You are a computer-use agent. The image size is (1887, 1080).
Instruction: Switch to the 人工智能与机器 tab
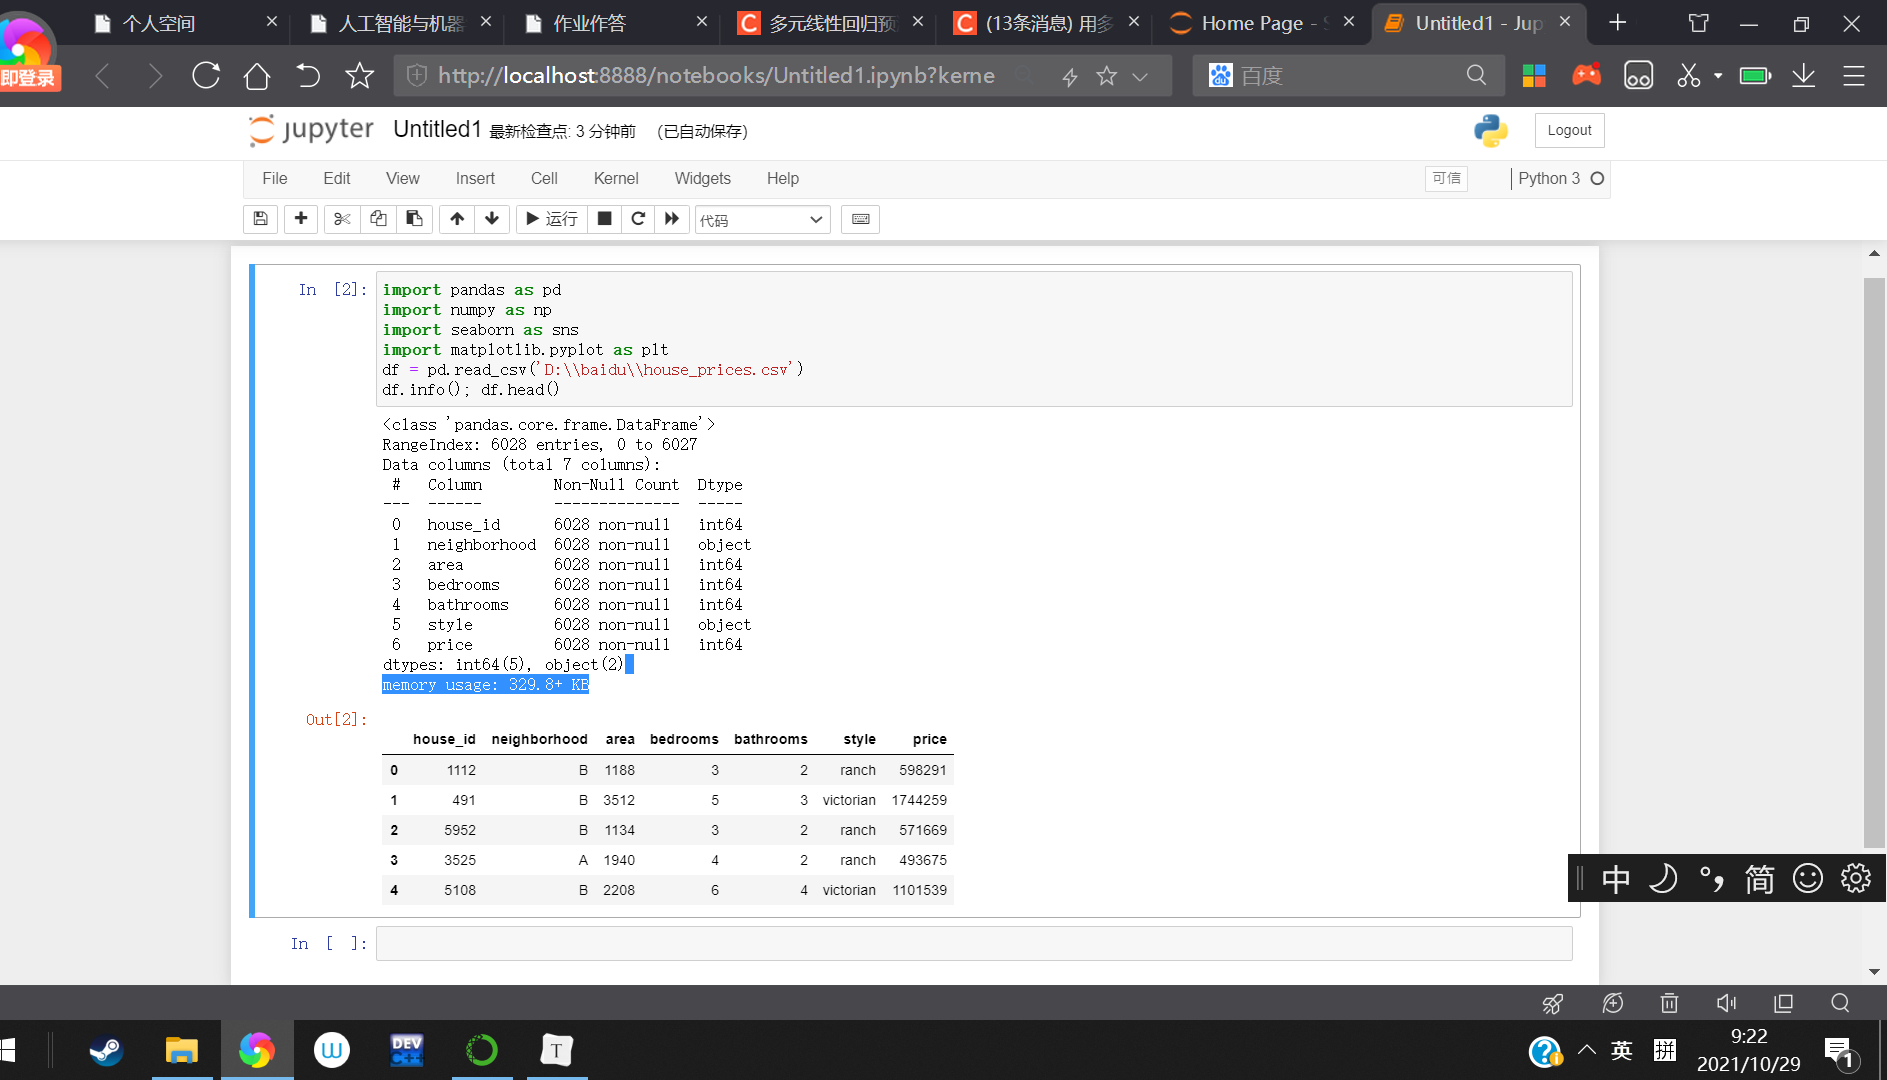click(400, 23)
